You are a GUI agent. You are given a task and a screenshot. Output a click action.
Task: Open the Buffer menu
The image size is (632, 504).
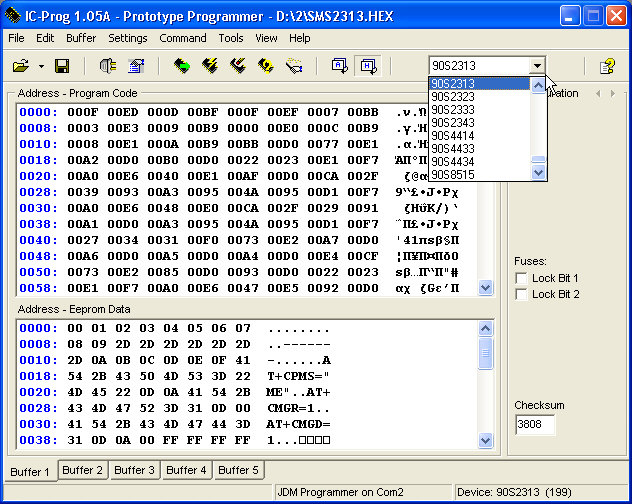pos(81,38)
